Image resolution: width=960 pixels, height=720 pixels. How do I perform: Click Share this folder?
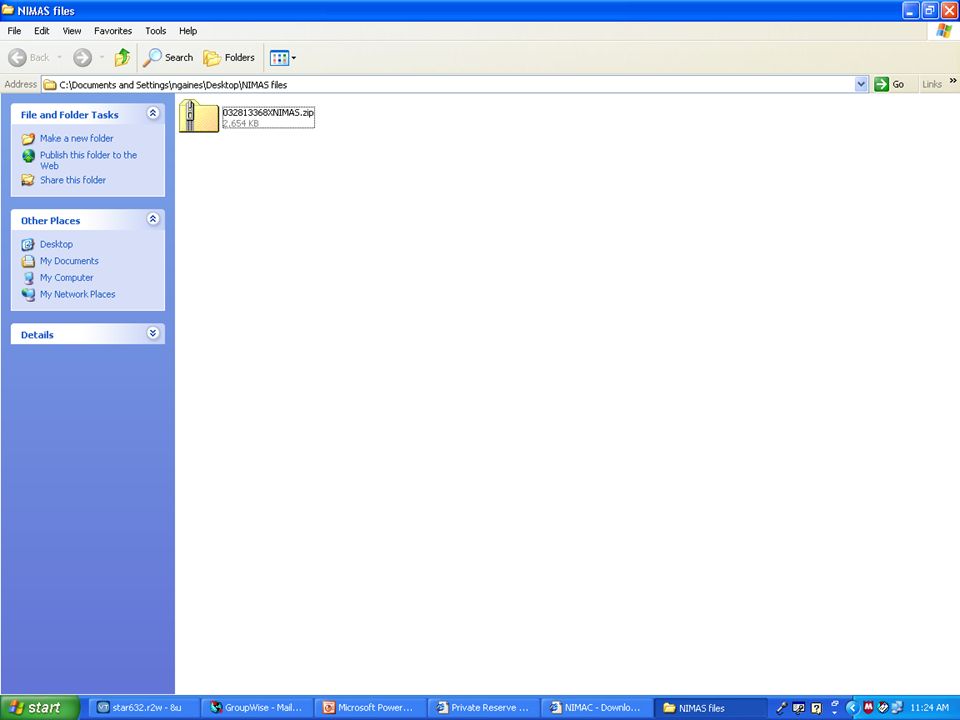[x=73, y=180]
